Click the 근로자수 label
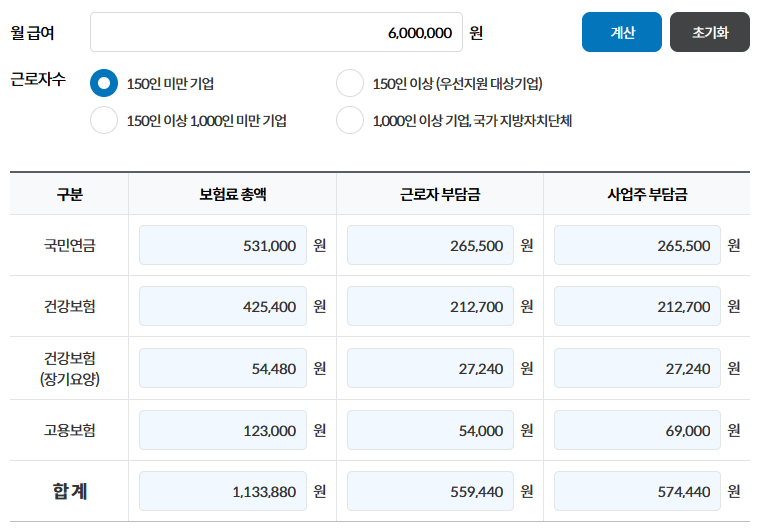The width and height of the screenshot is (760, 532). [x=38, y=79]
